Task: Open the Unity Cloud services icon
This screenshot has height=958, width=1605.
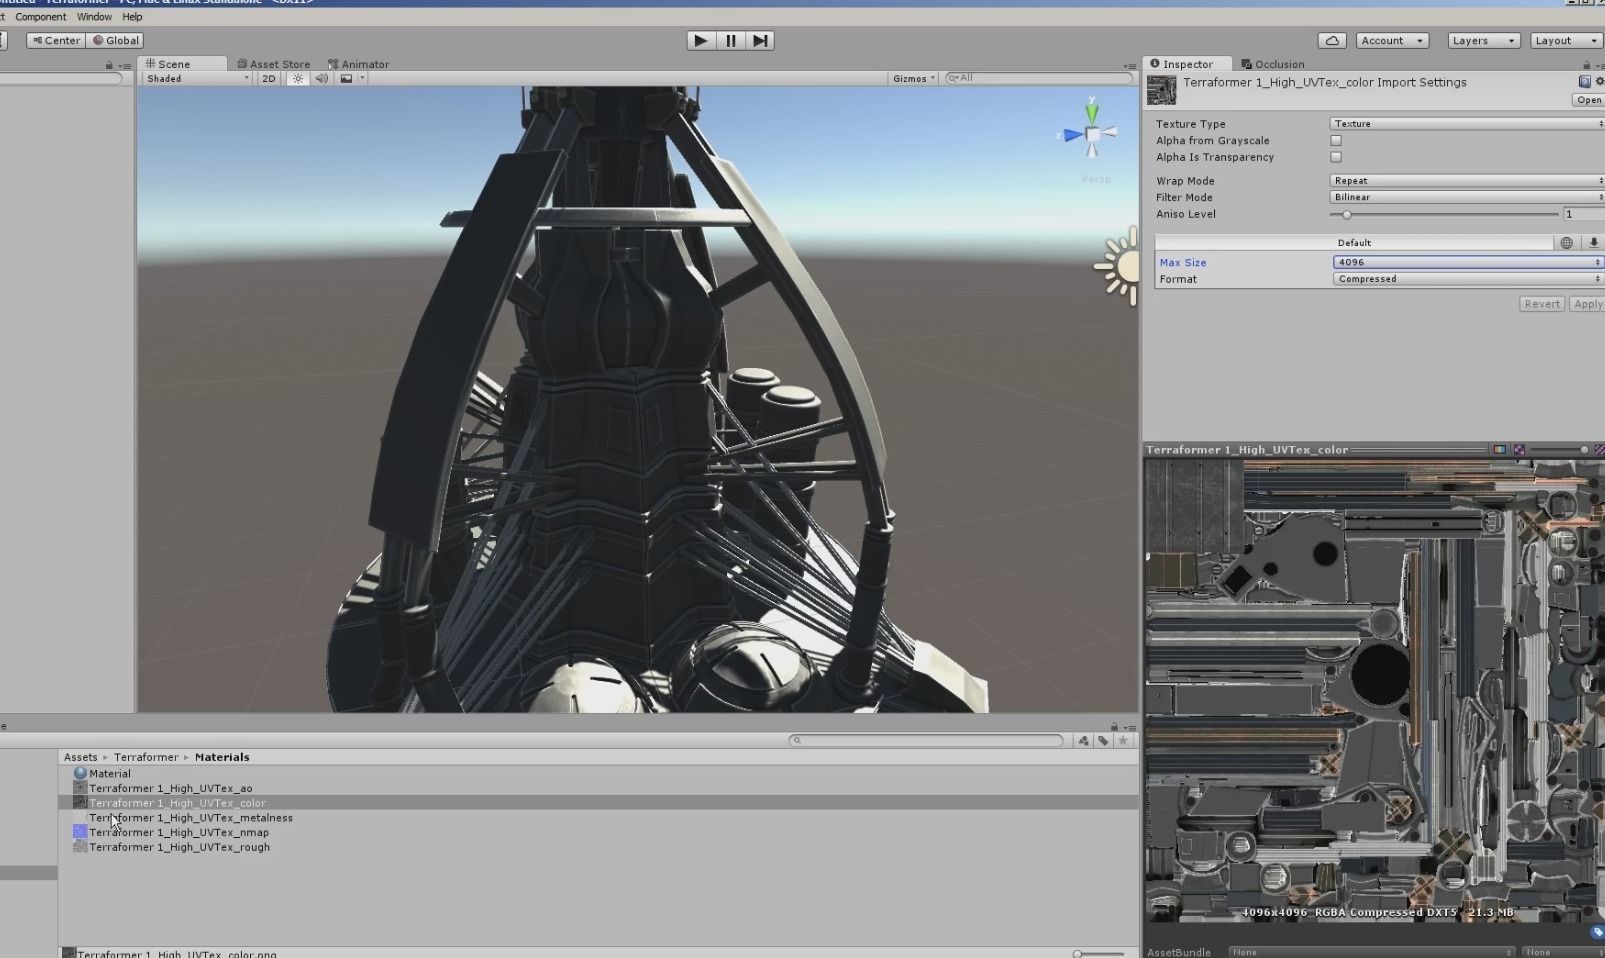Action: click(x=1331, y=41)
